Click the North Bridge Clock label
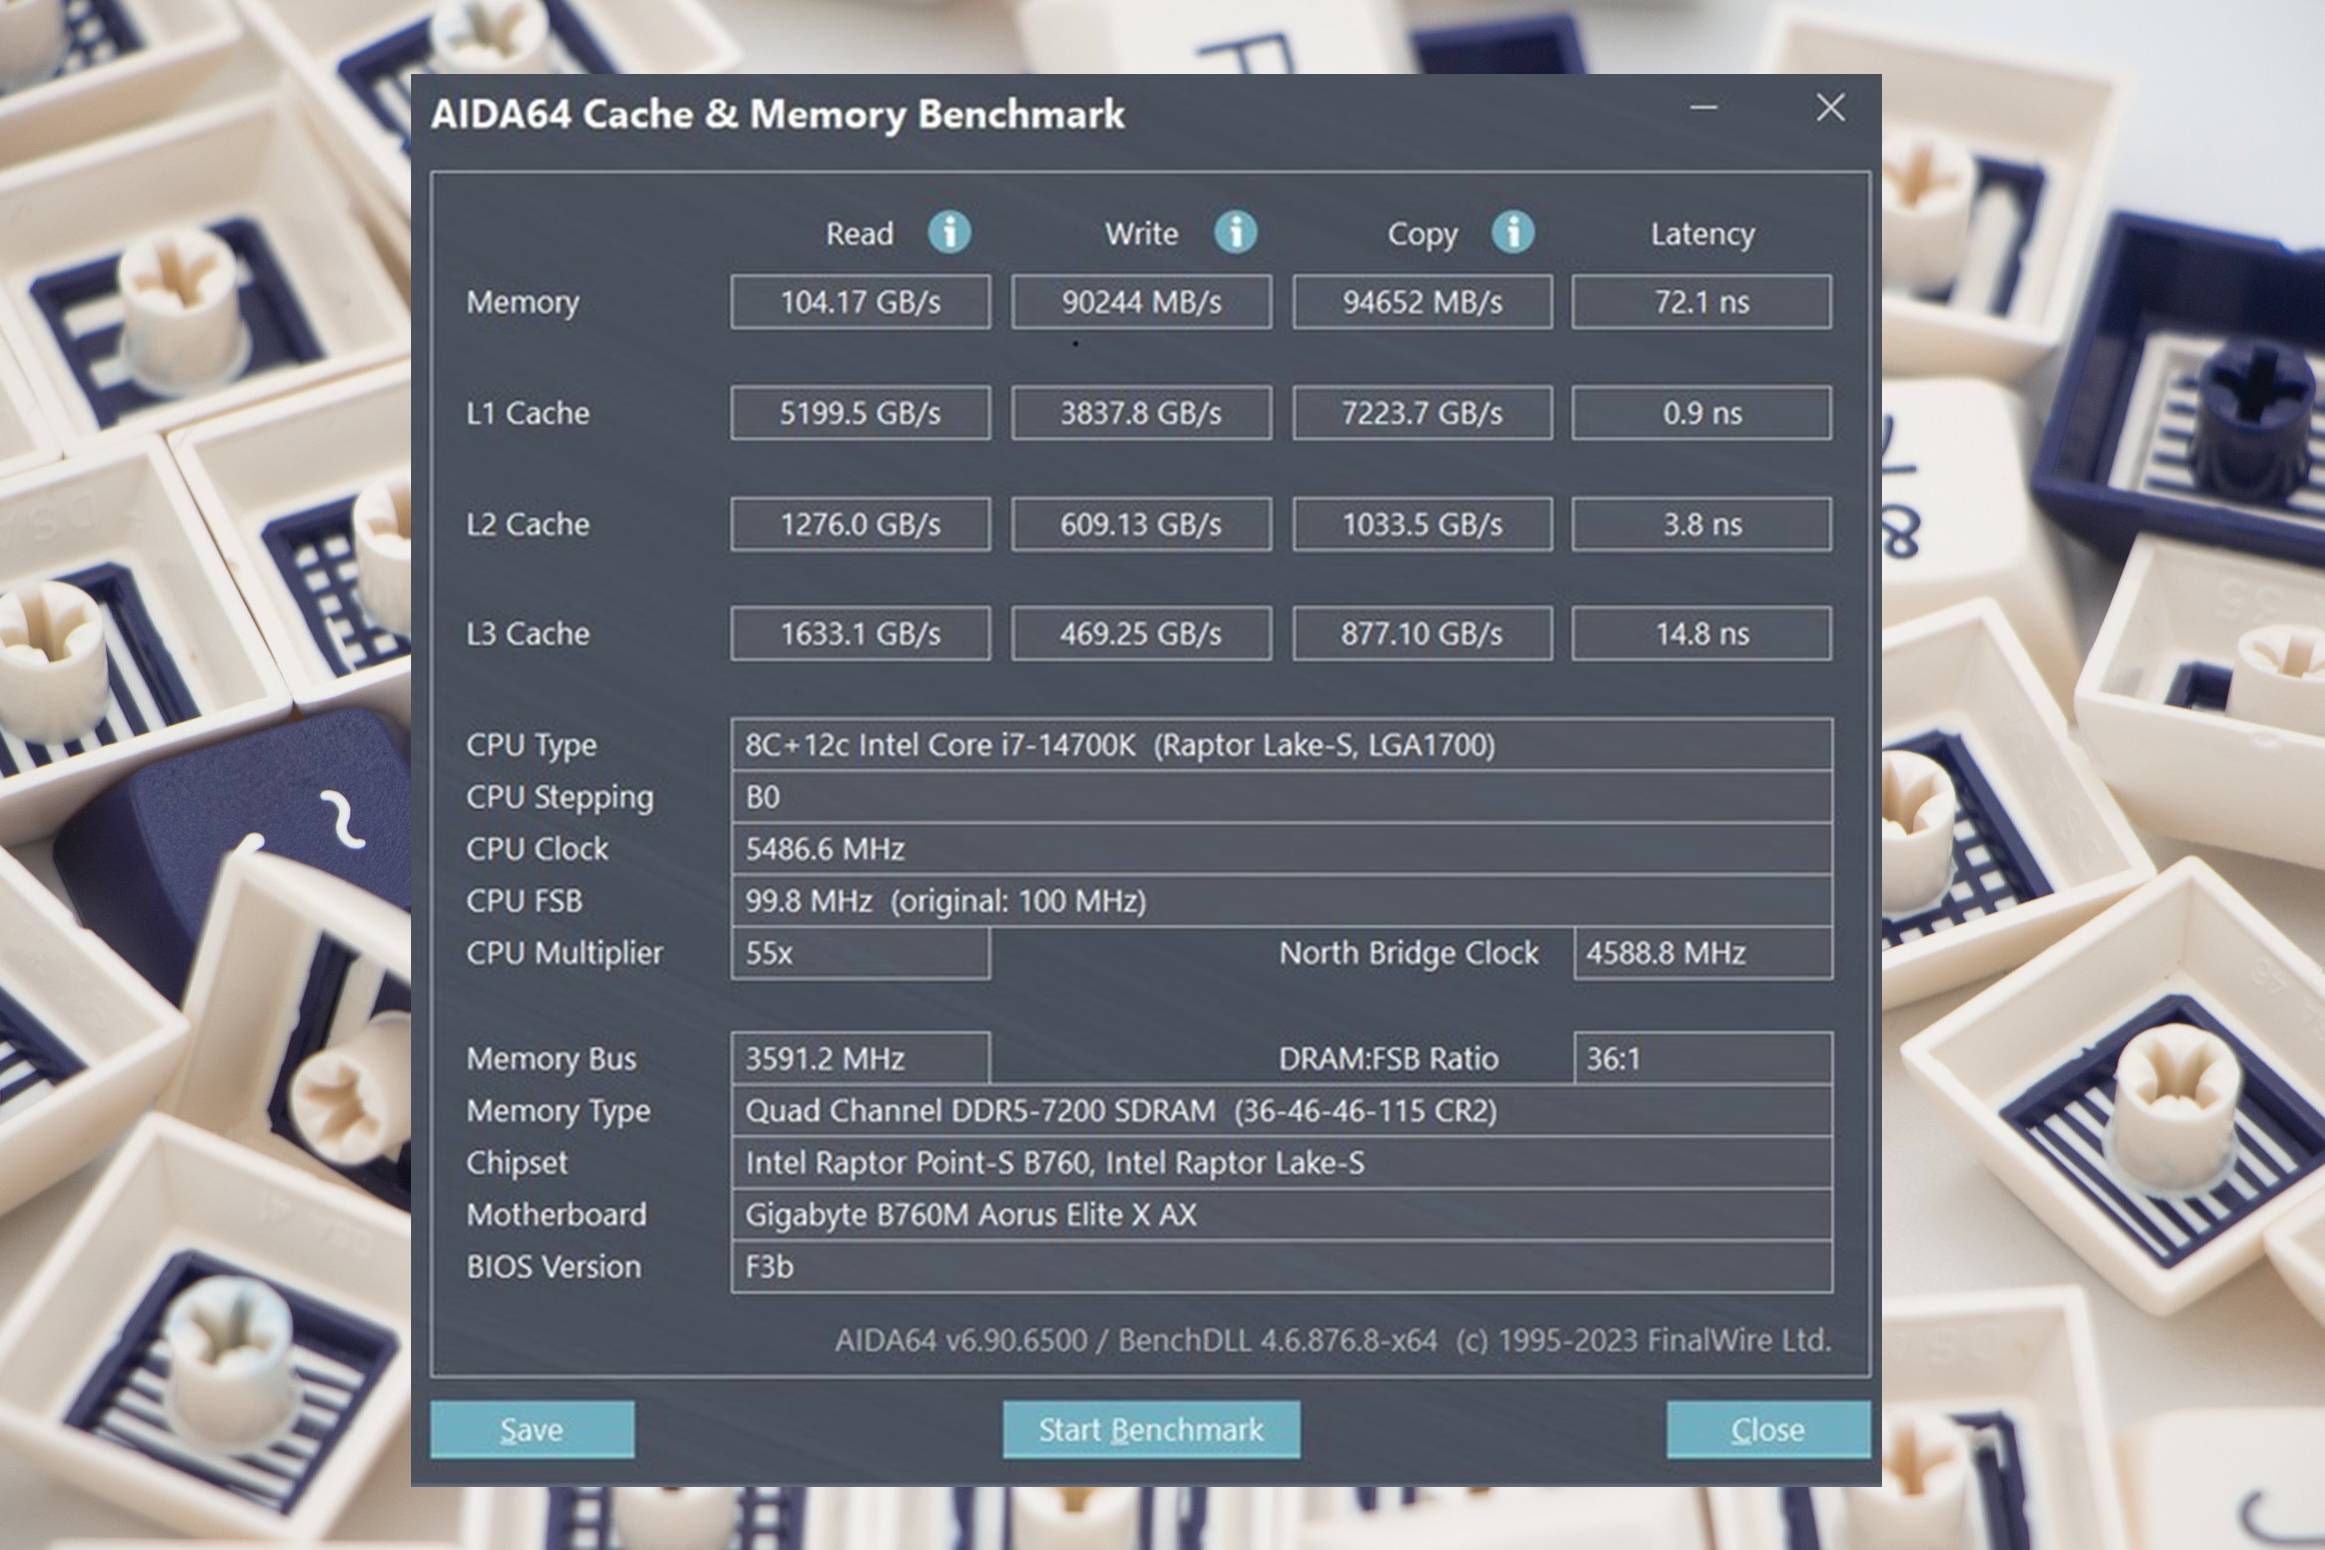Image resolution: width=2325 pixels, height=1550 pixels. pyautogui.click(x=1408, y=953)
